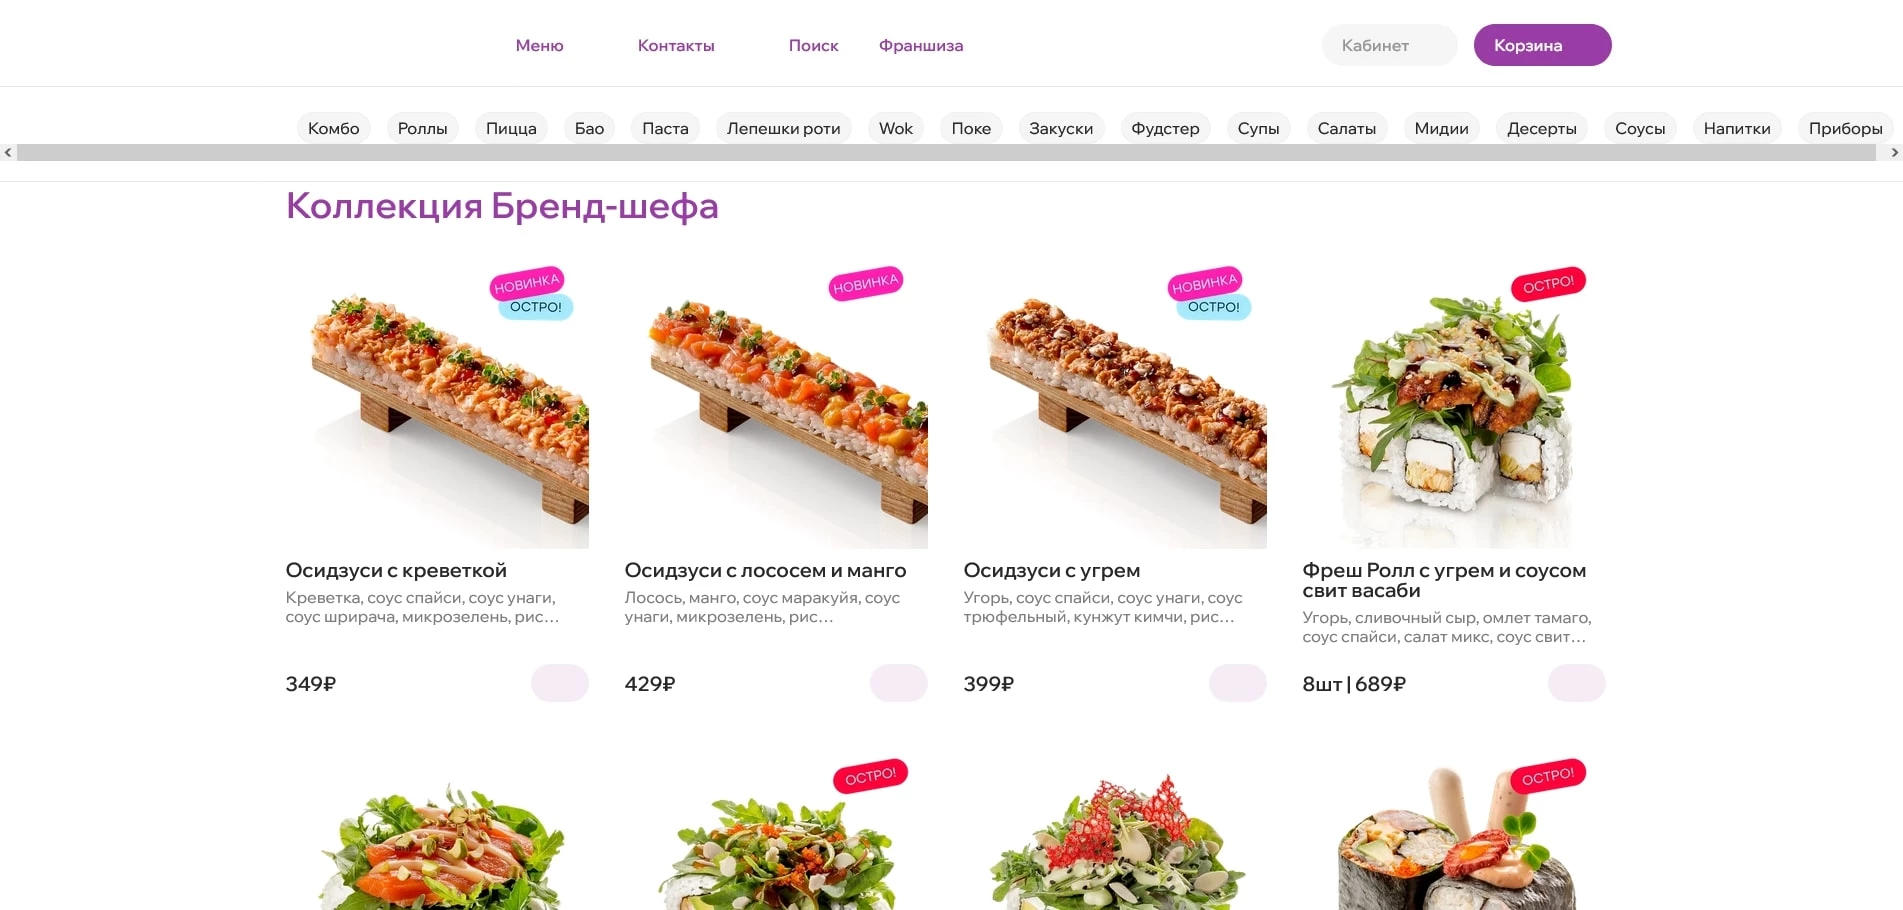Screen dimensions: 1903x910
Task: Open Поиск in the header
Action: click(x=813, y=45)
